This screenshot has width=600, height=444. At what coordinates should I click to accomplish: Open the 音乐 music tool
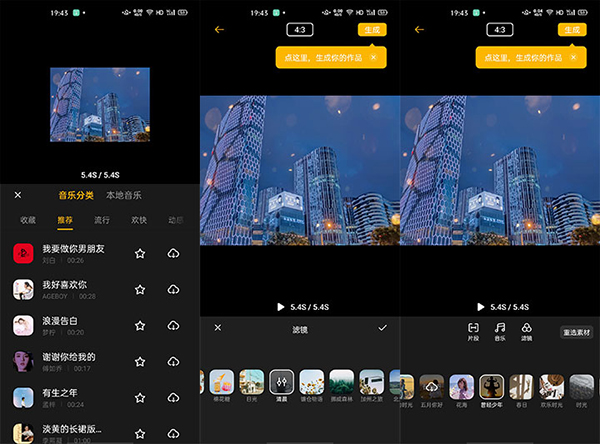click(x=500, y=331)
